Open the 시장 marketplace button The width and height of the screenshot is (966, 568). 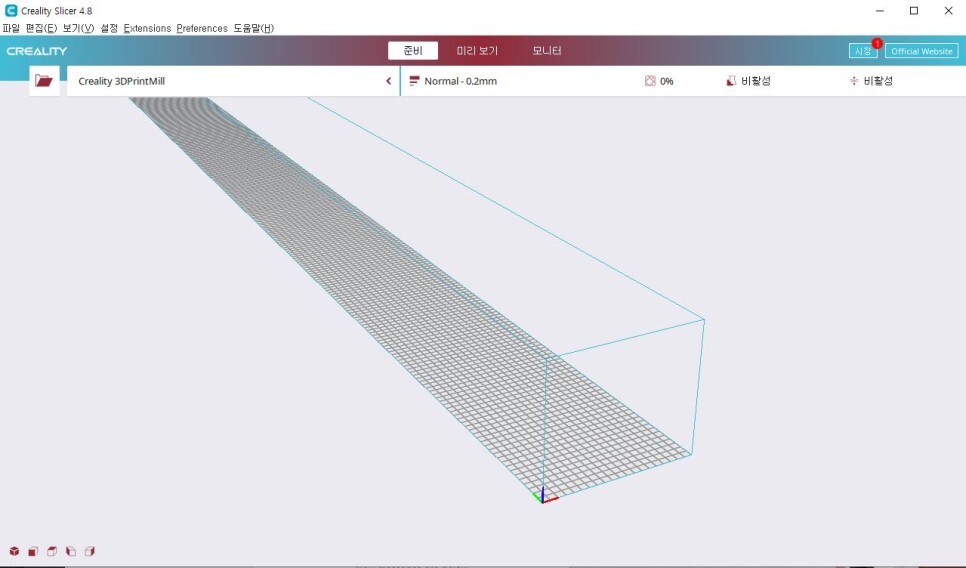[x=862, y=51]
